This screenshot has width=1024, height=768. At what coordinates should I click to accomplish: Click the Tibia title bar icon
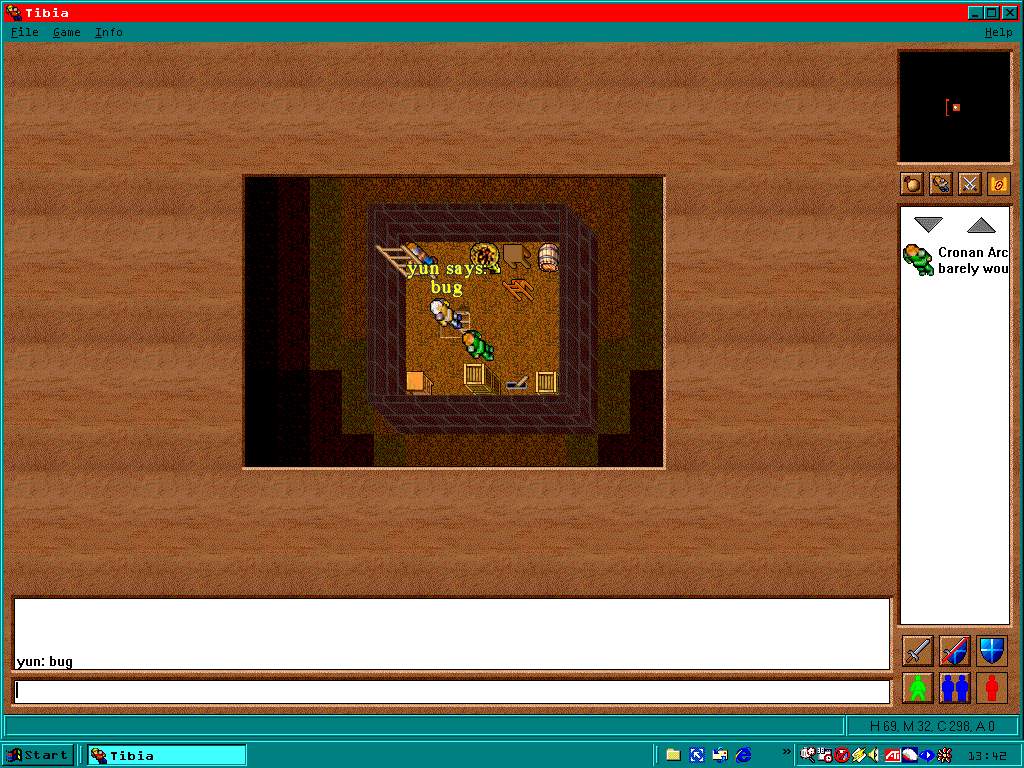(x=13, y=12)
